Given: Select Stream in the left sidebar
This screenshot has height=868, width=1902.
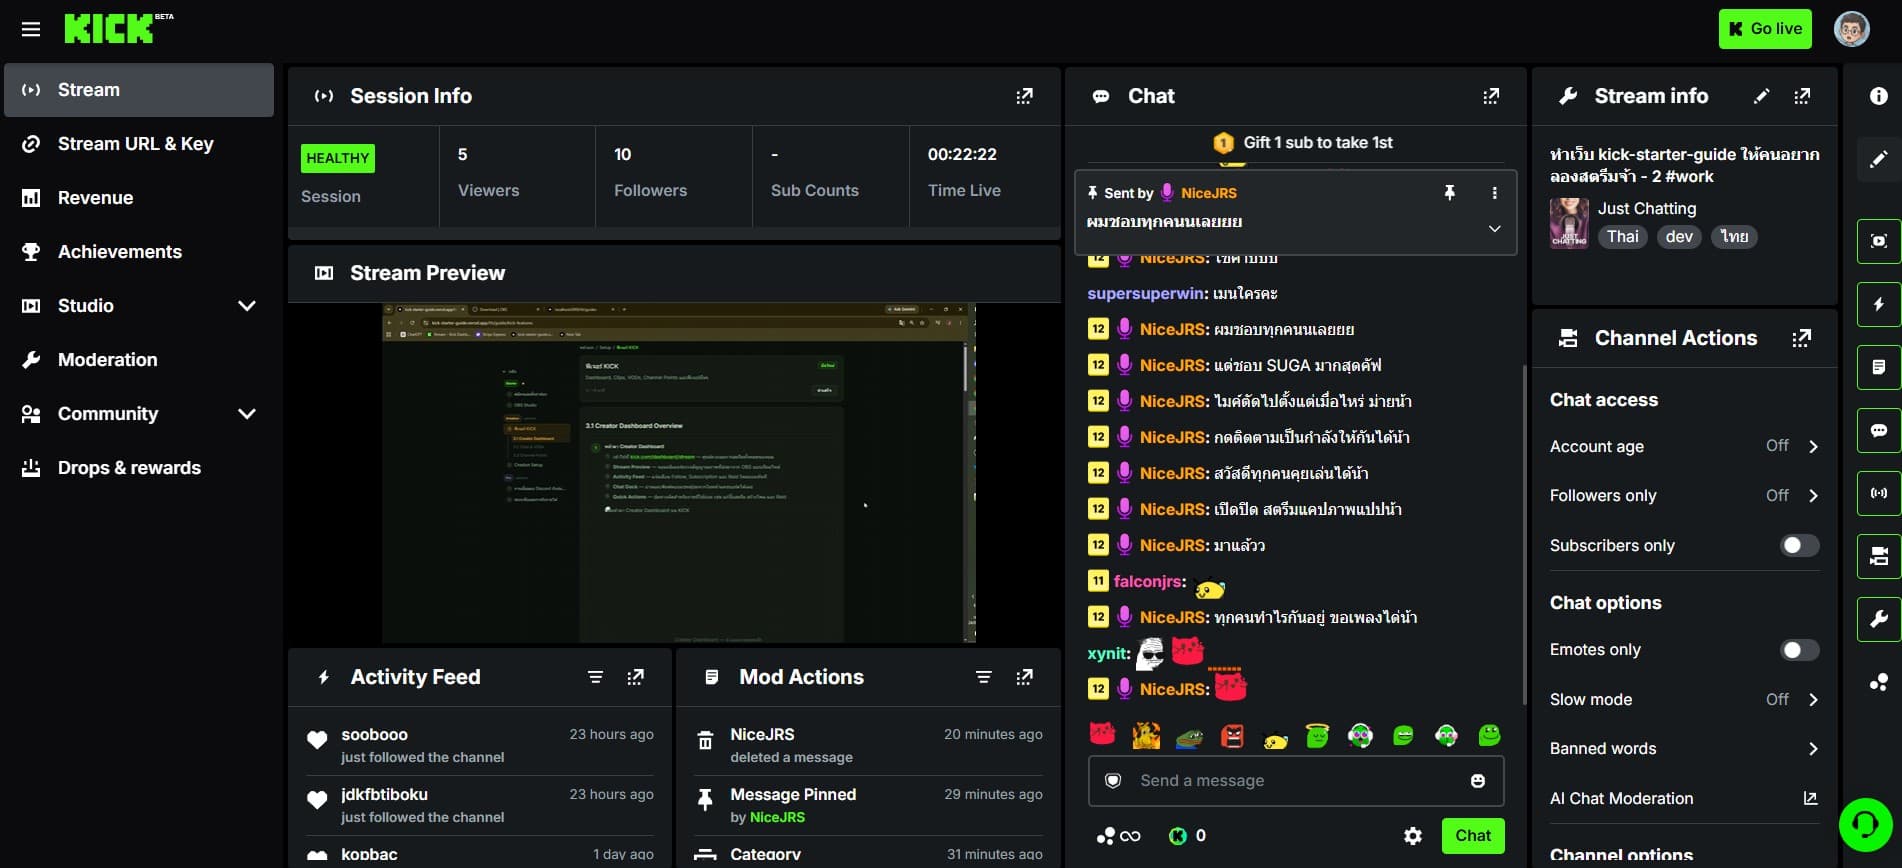Looking at the screenshot, I should pos(139,90).
